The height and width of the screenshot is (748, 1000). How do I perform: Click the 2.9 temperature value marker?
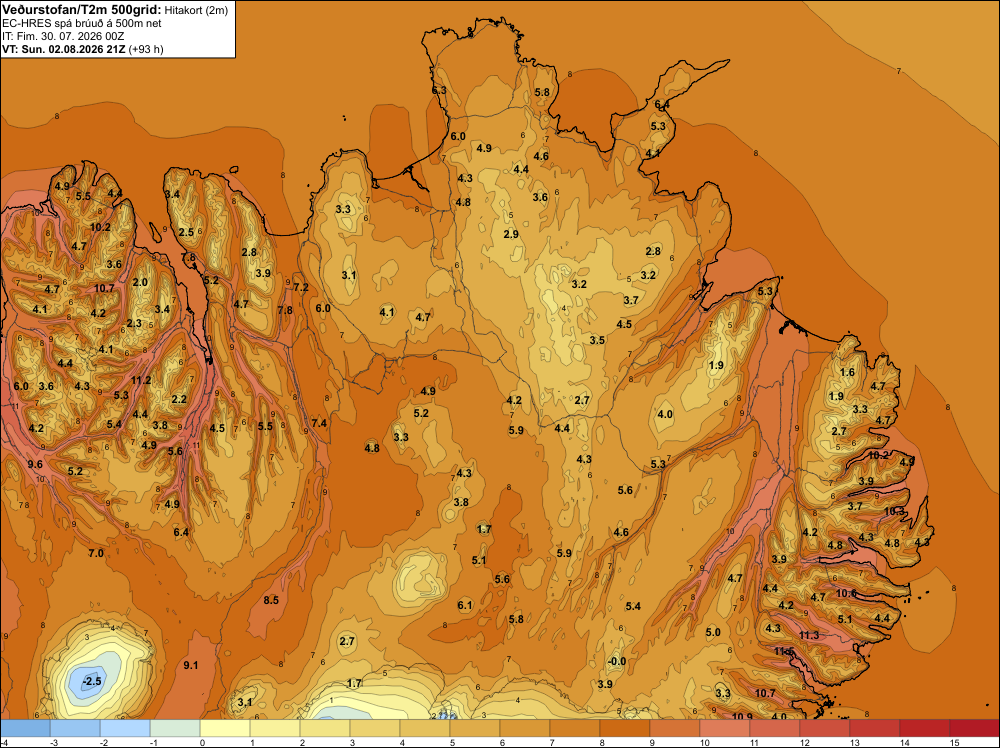point(511,234)
